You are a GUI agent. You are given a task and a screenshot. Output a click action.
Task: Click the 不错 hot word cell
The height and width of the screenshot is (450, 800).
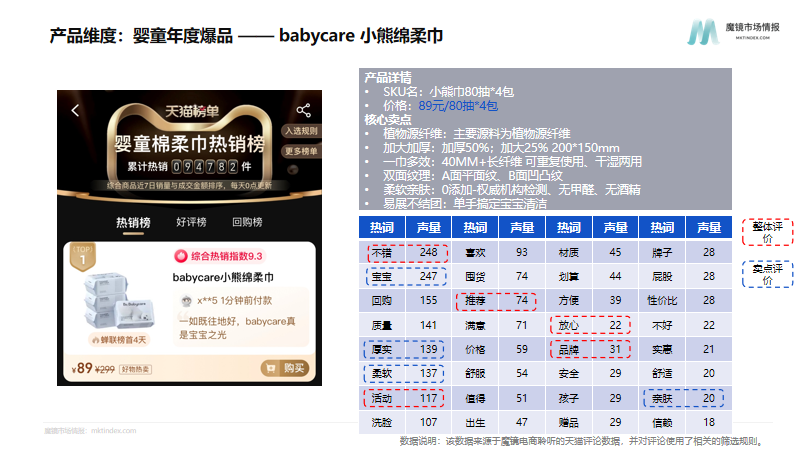tap(382, 253)
